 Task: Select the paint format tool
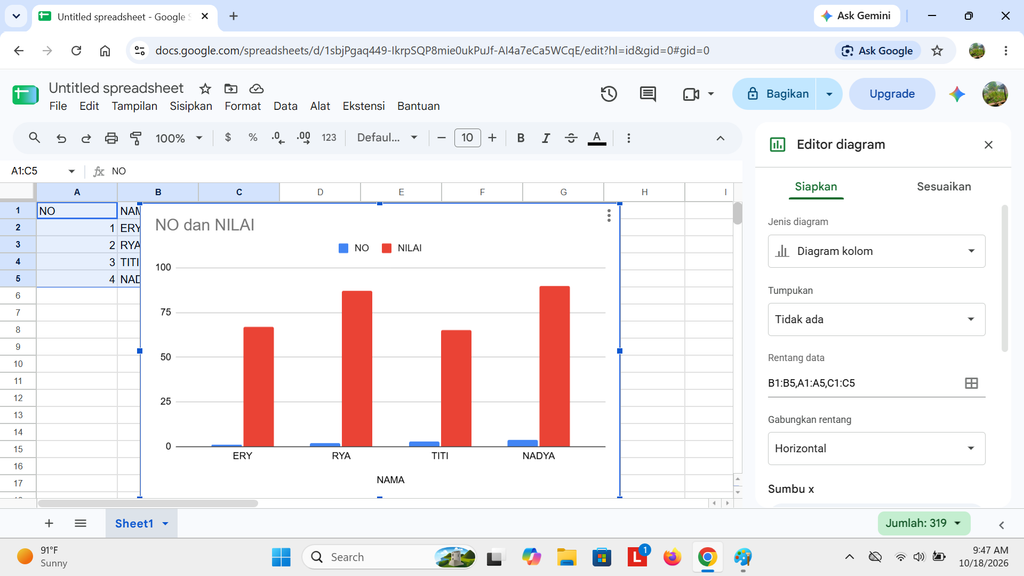point(136,138)
